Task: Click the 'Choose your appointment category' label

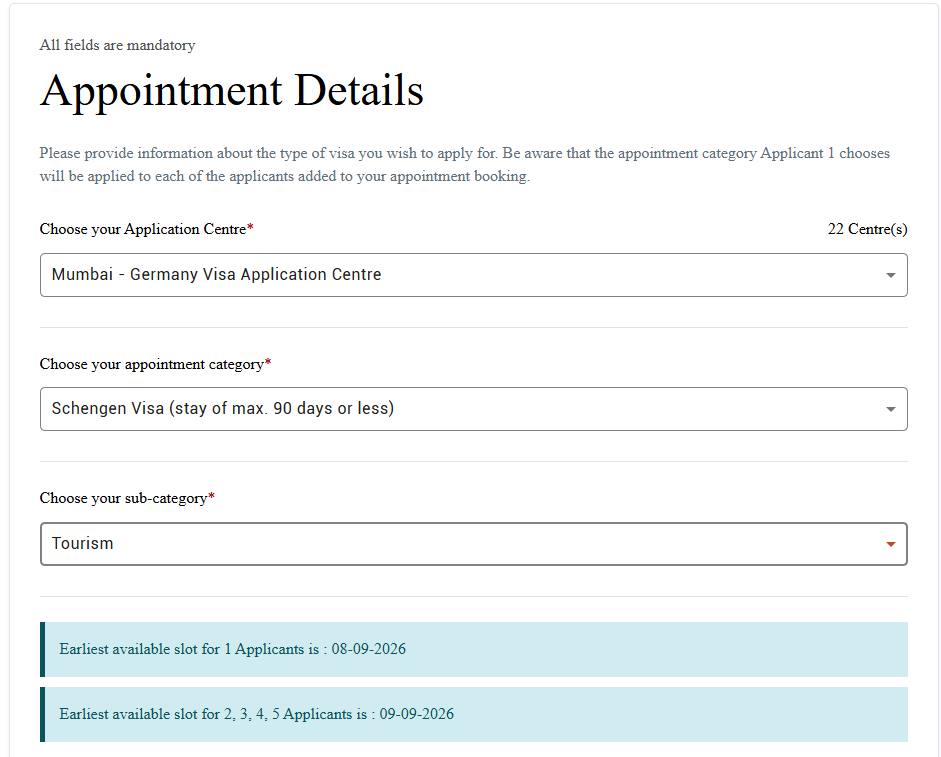Action: (152, 364)
